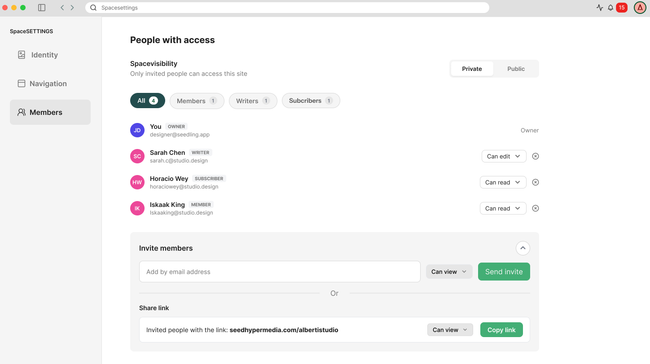Go forward with the right arrow icon
The image size is (650, 364).
click(72, 7)
